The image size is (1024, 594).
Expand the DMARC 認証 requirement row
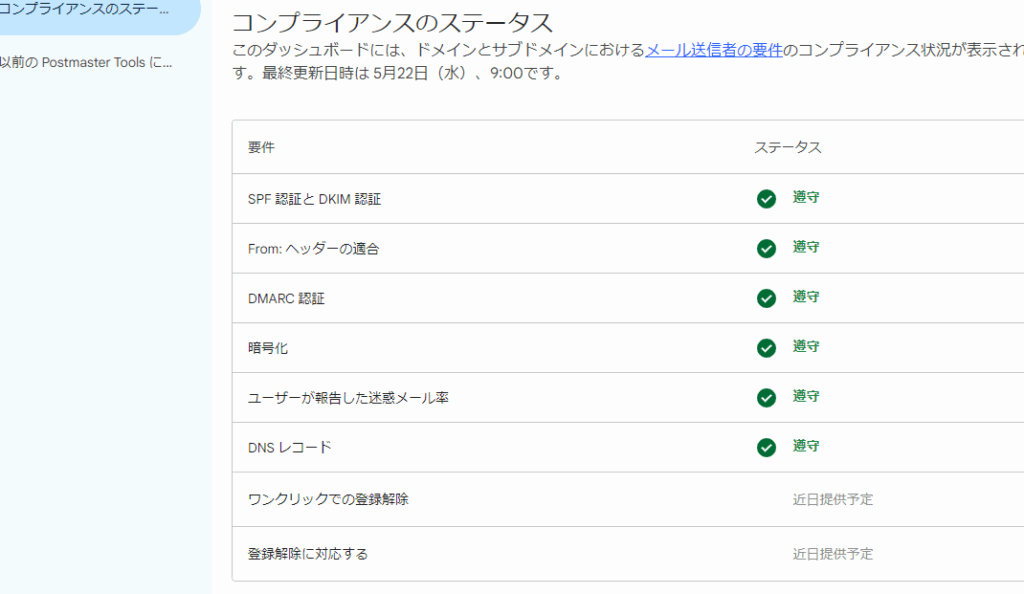click(x=286, y=298)
